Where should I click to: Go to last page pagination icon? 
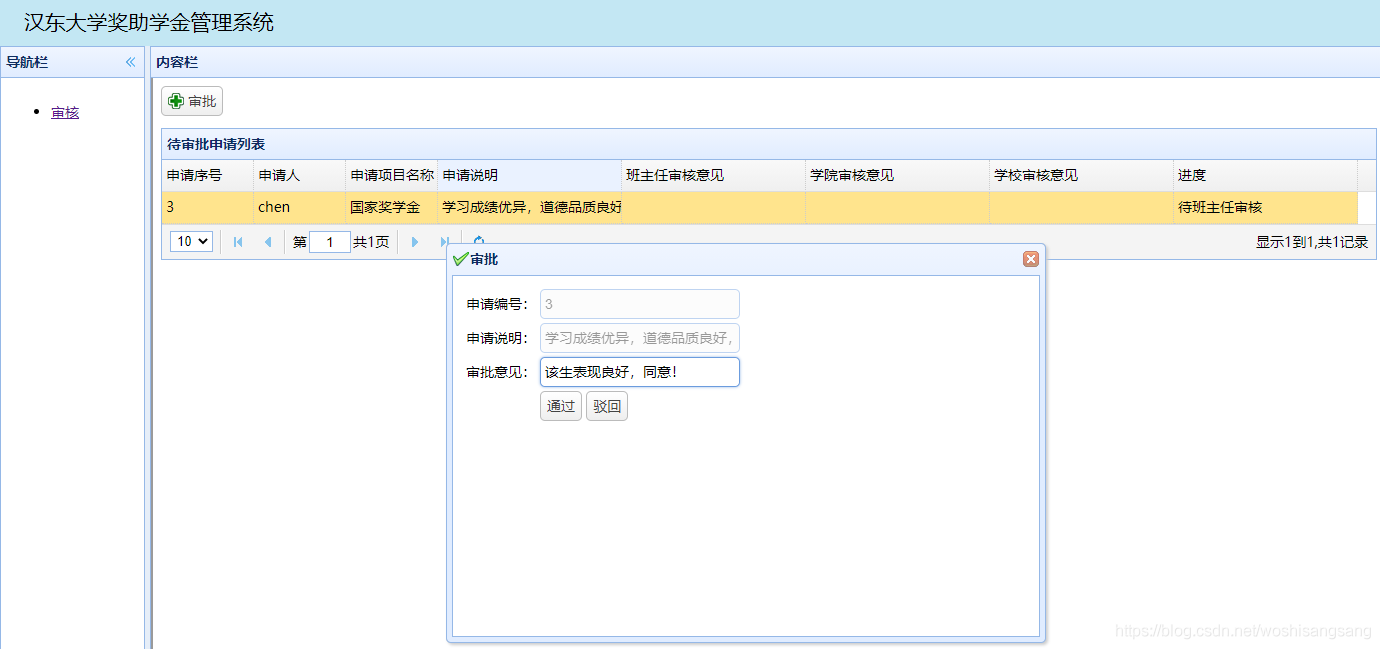[444, 241]
